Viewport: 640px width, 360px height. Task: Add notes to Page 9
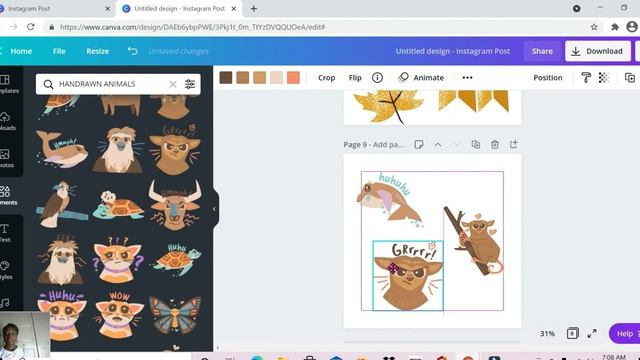click(x=418, y=144)
